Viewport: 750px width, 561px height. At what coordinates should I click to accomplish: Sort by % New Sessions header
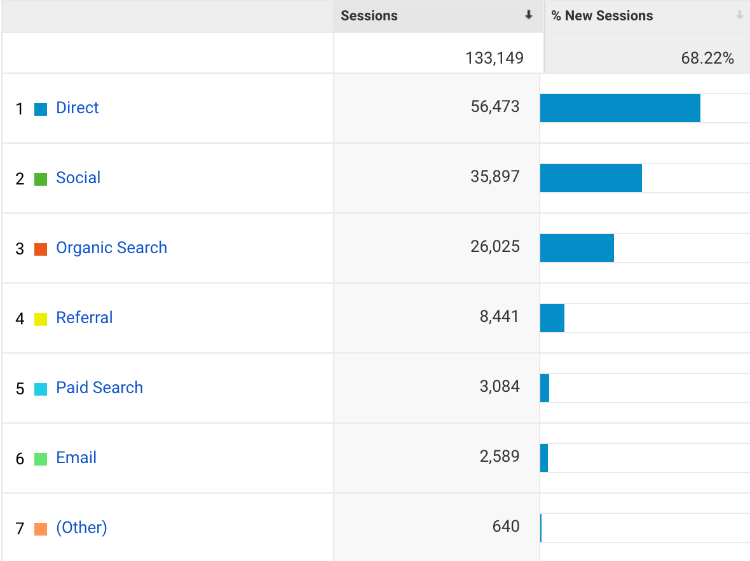coord(602,16)
